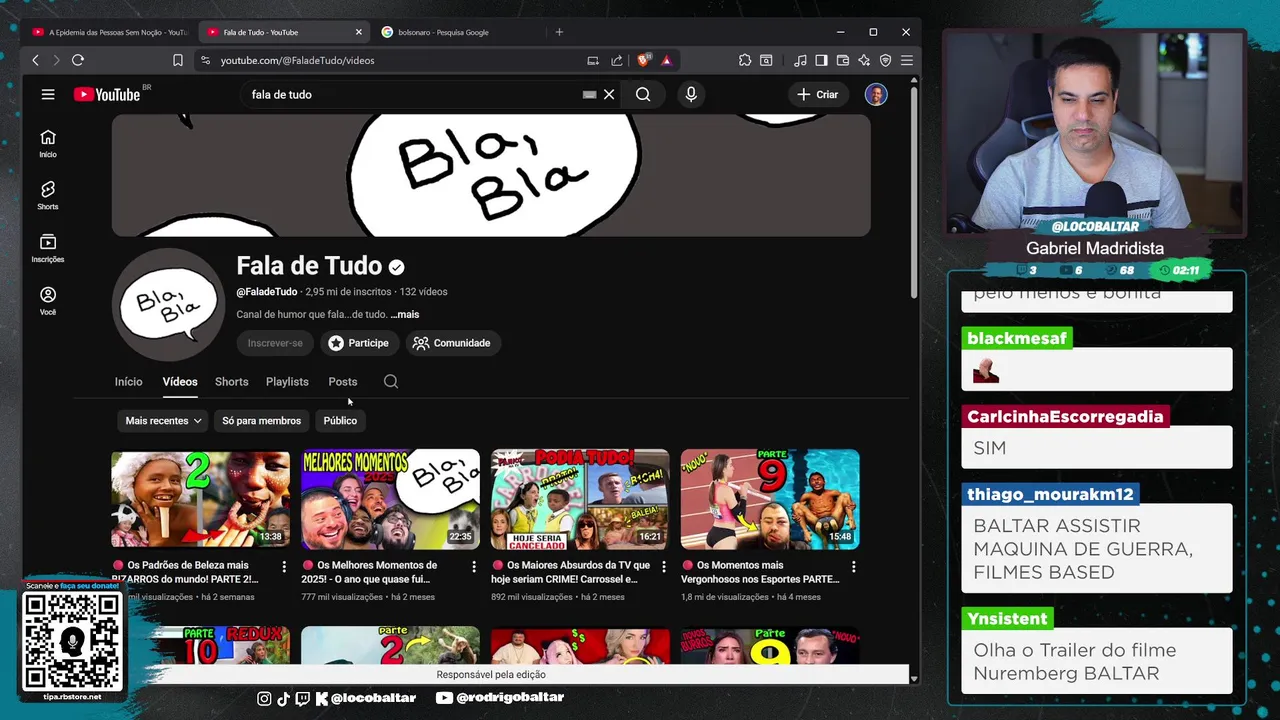The image size is (1280, 720).
Task: Open the Comunidade button
Action: 452,343
